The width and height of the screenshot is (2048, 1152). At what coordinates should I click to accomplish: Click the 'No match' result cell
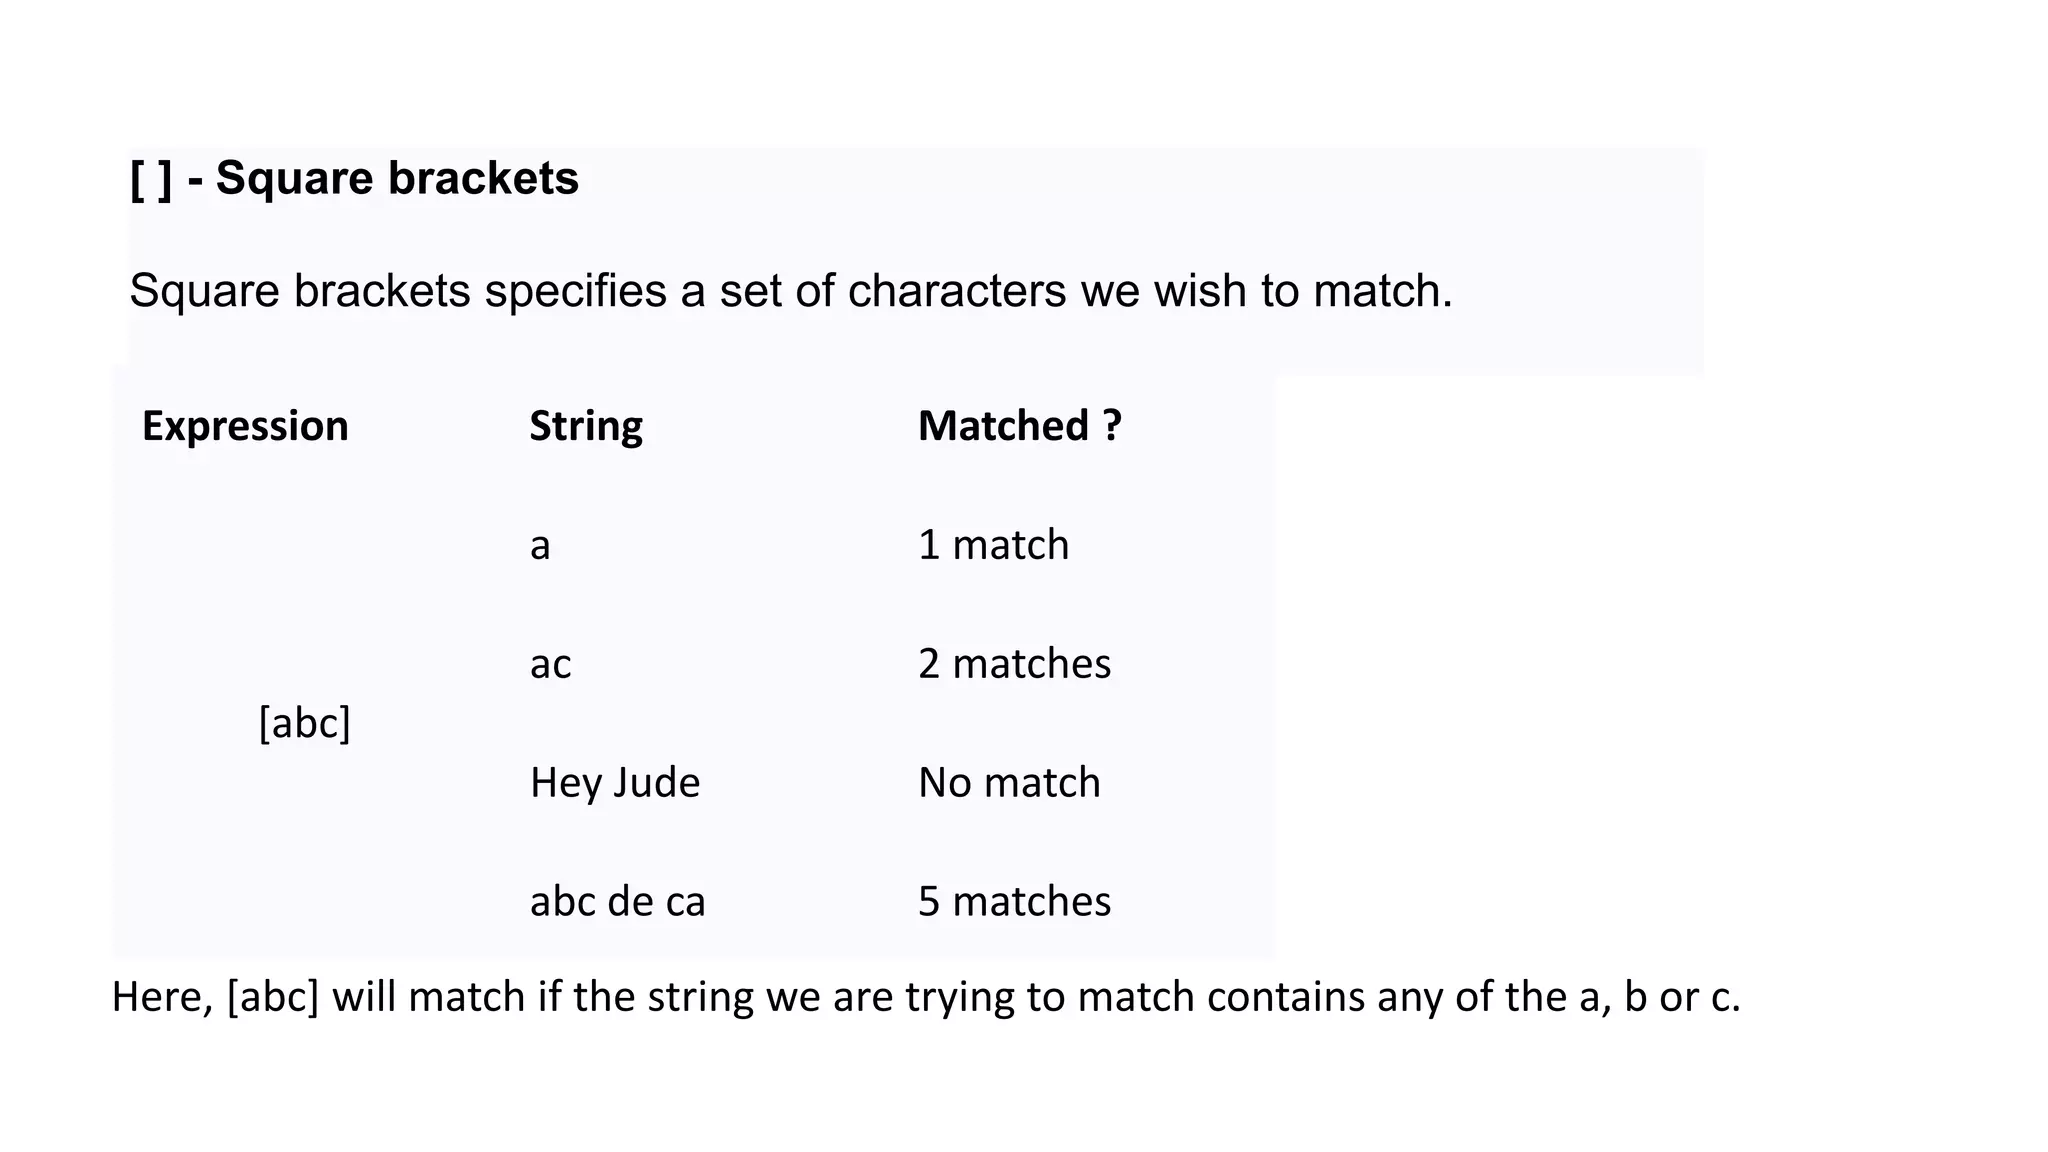pos(1009,783)
